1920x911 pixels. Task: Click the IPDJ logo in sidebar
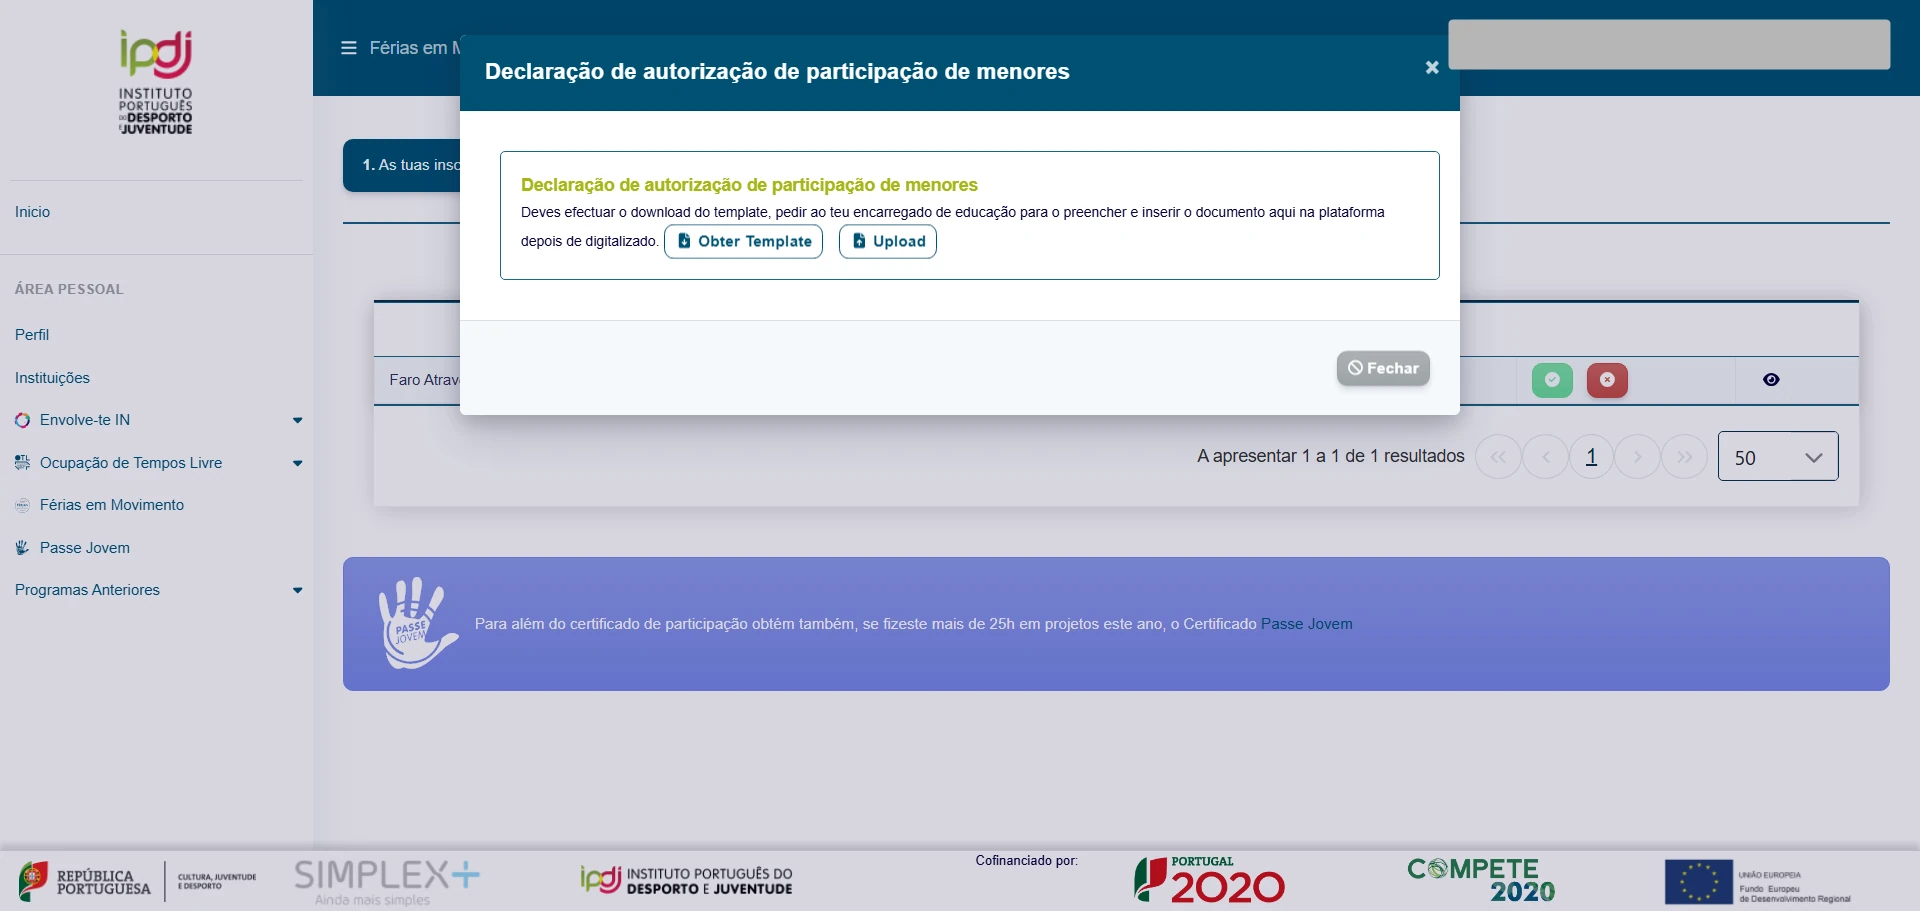point(156,82)
